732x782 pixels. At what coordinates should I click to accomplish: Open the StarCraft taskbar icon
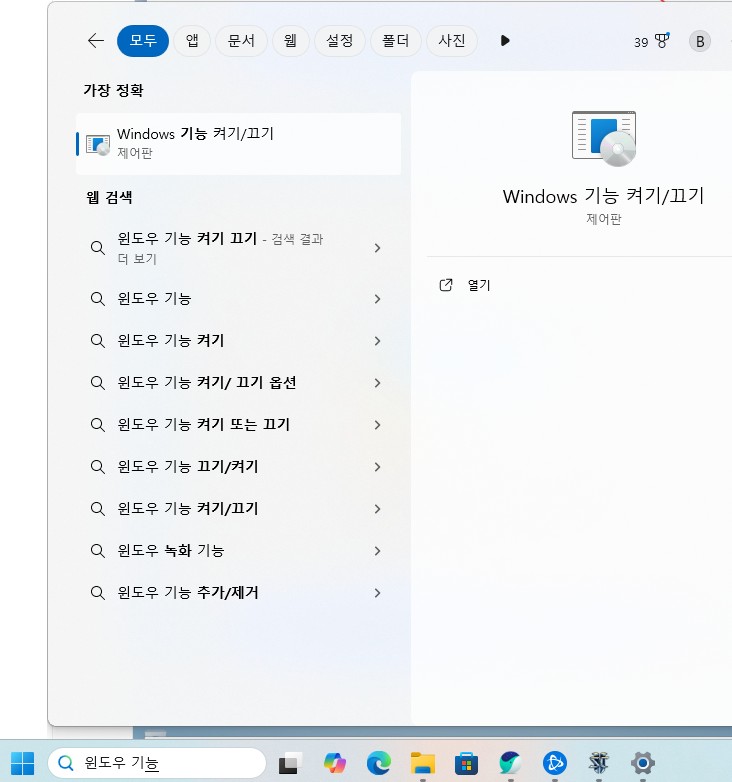tap(598, 763)
